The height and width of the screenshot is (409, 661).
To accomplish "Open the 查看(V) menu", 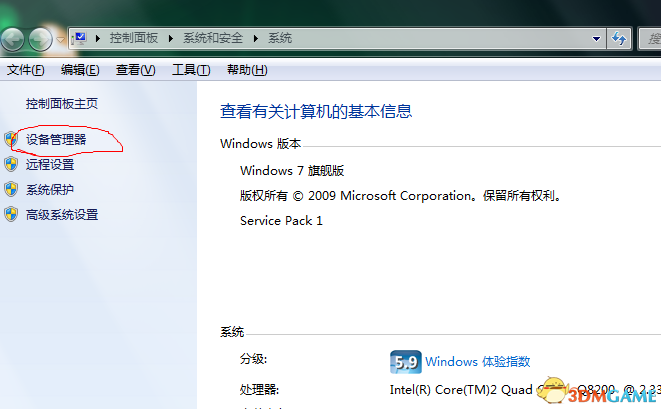I will 136,70.
